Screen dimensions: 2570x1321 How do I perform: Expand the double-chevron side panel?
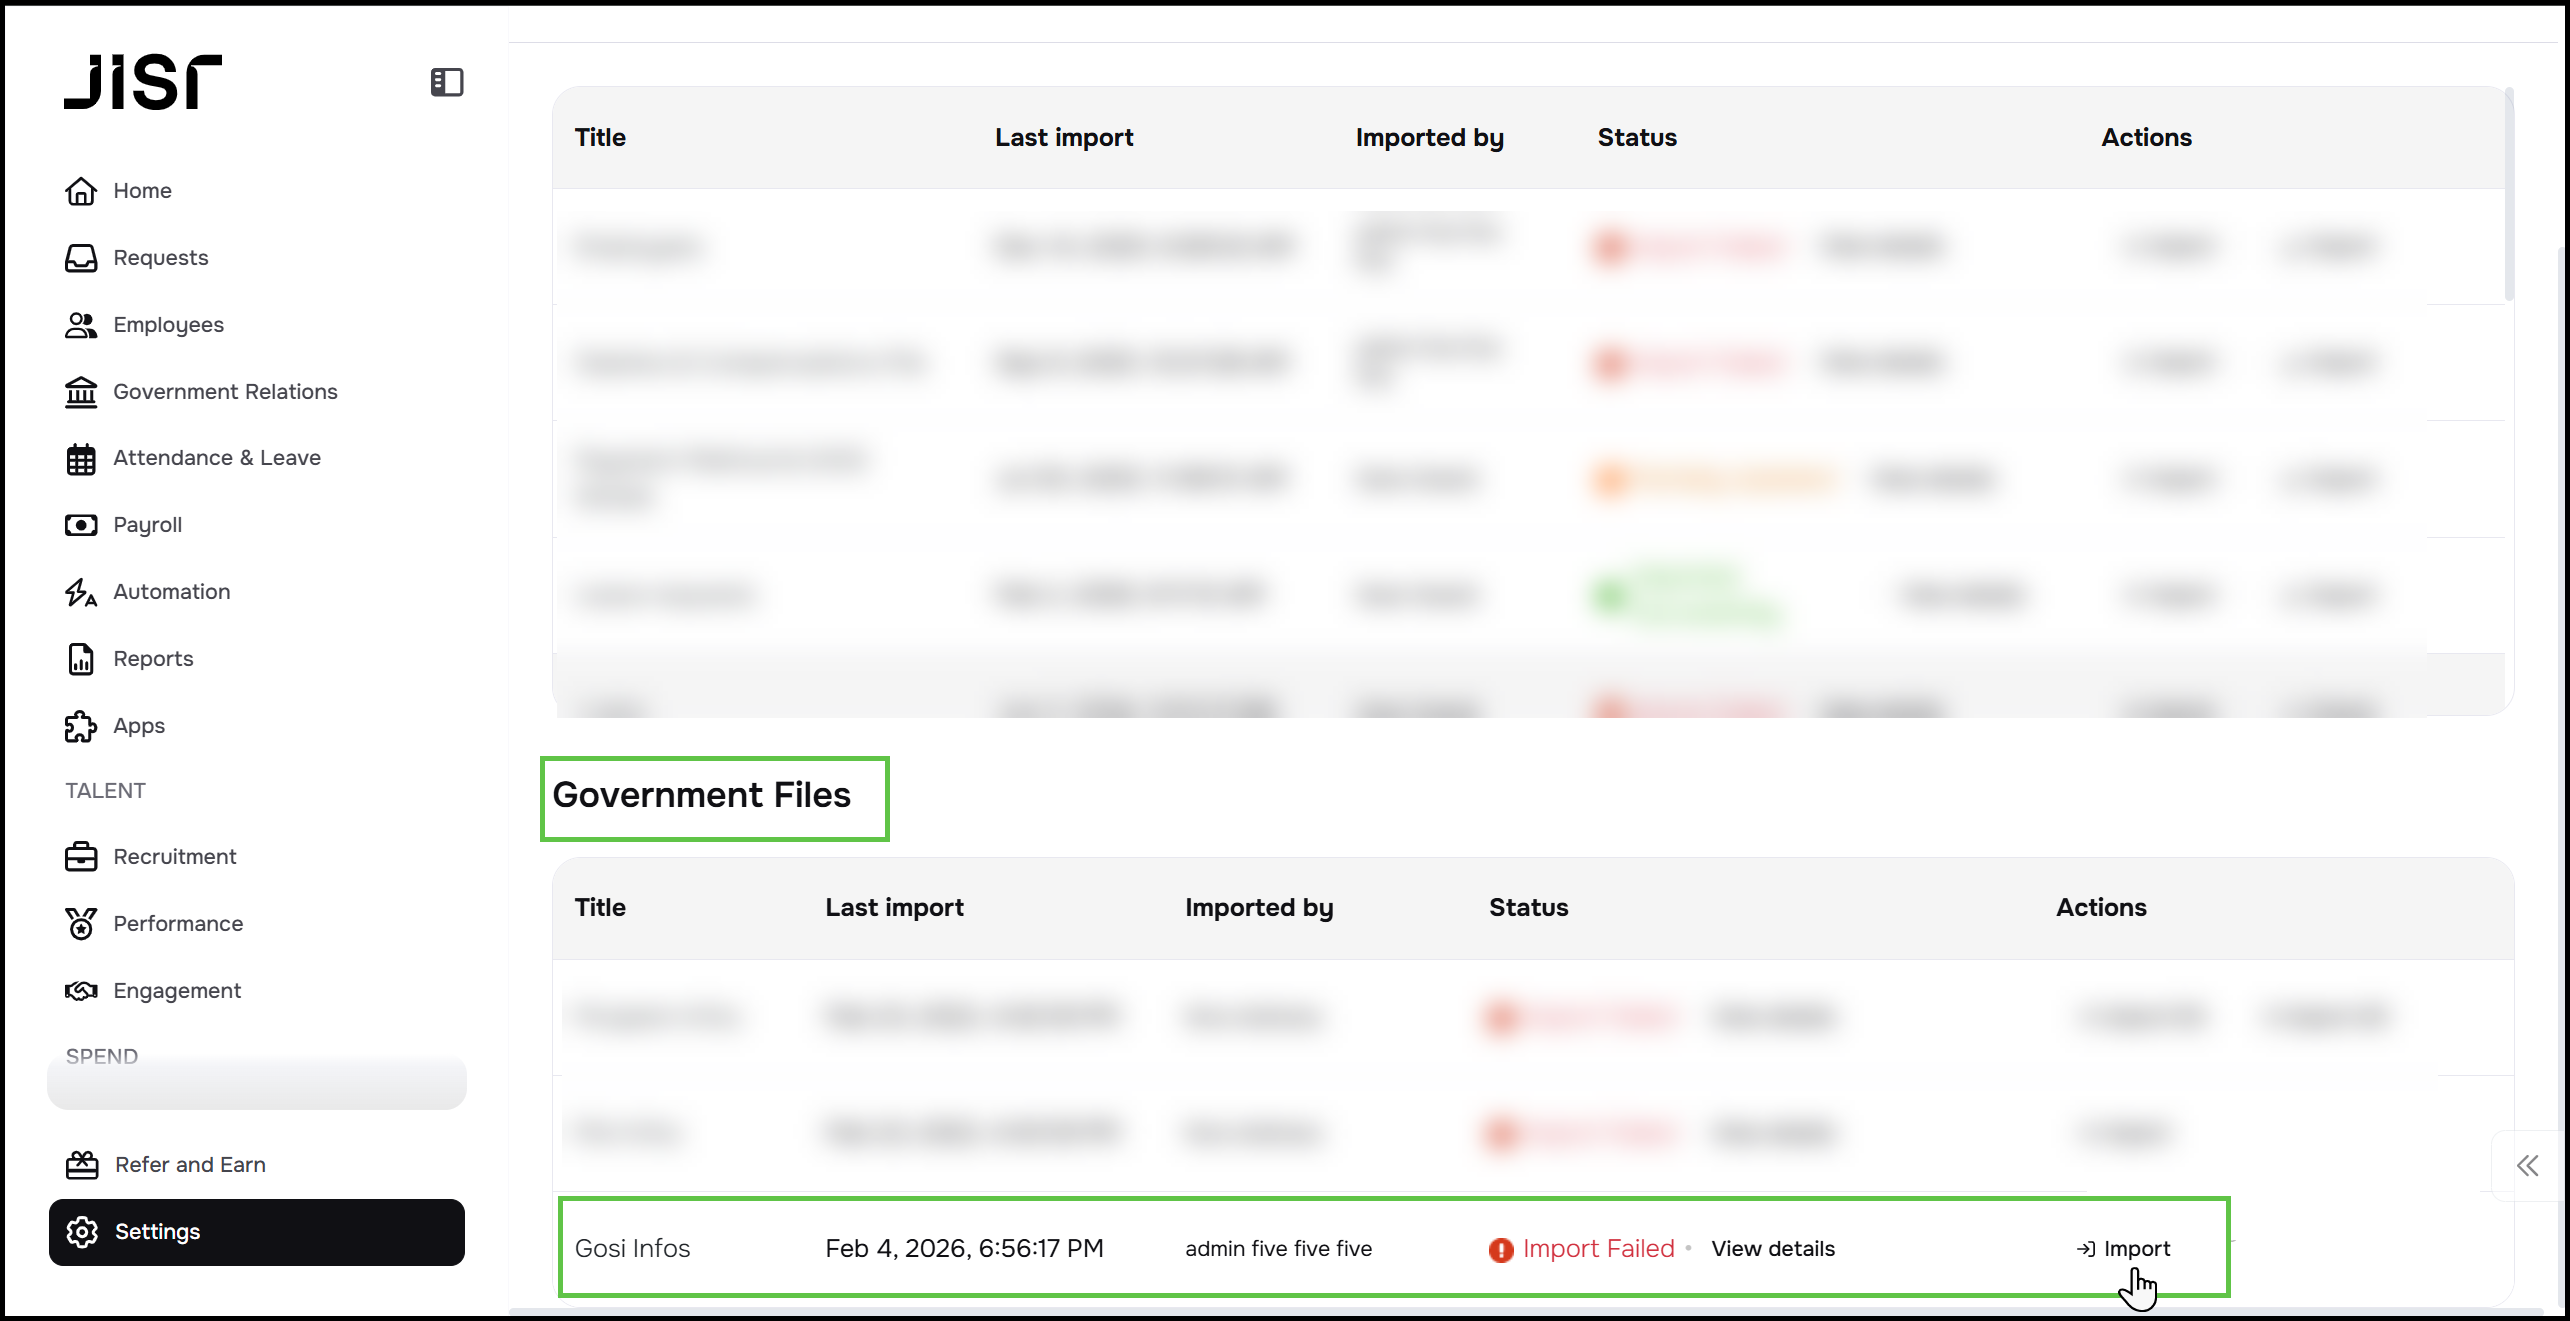2527,1165
